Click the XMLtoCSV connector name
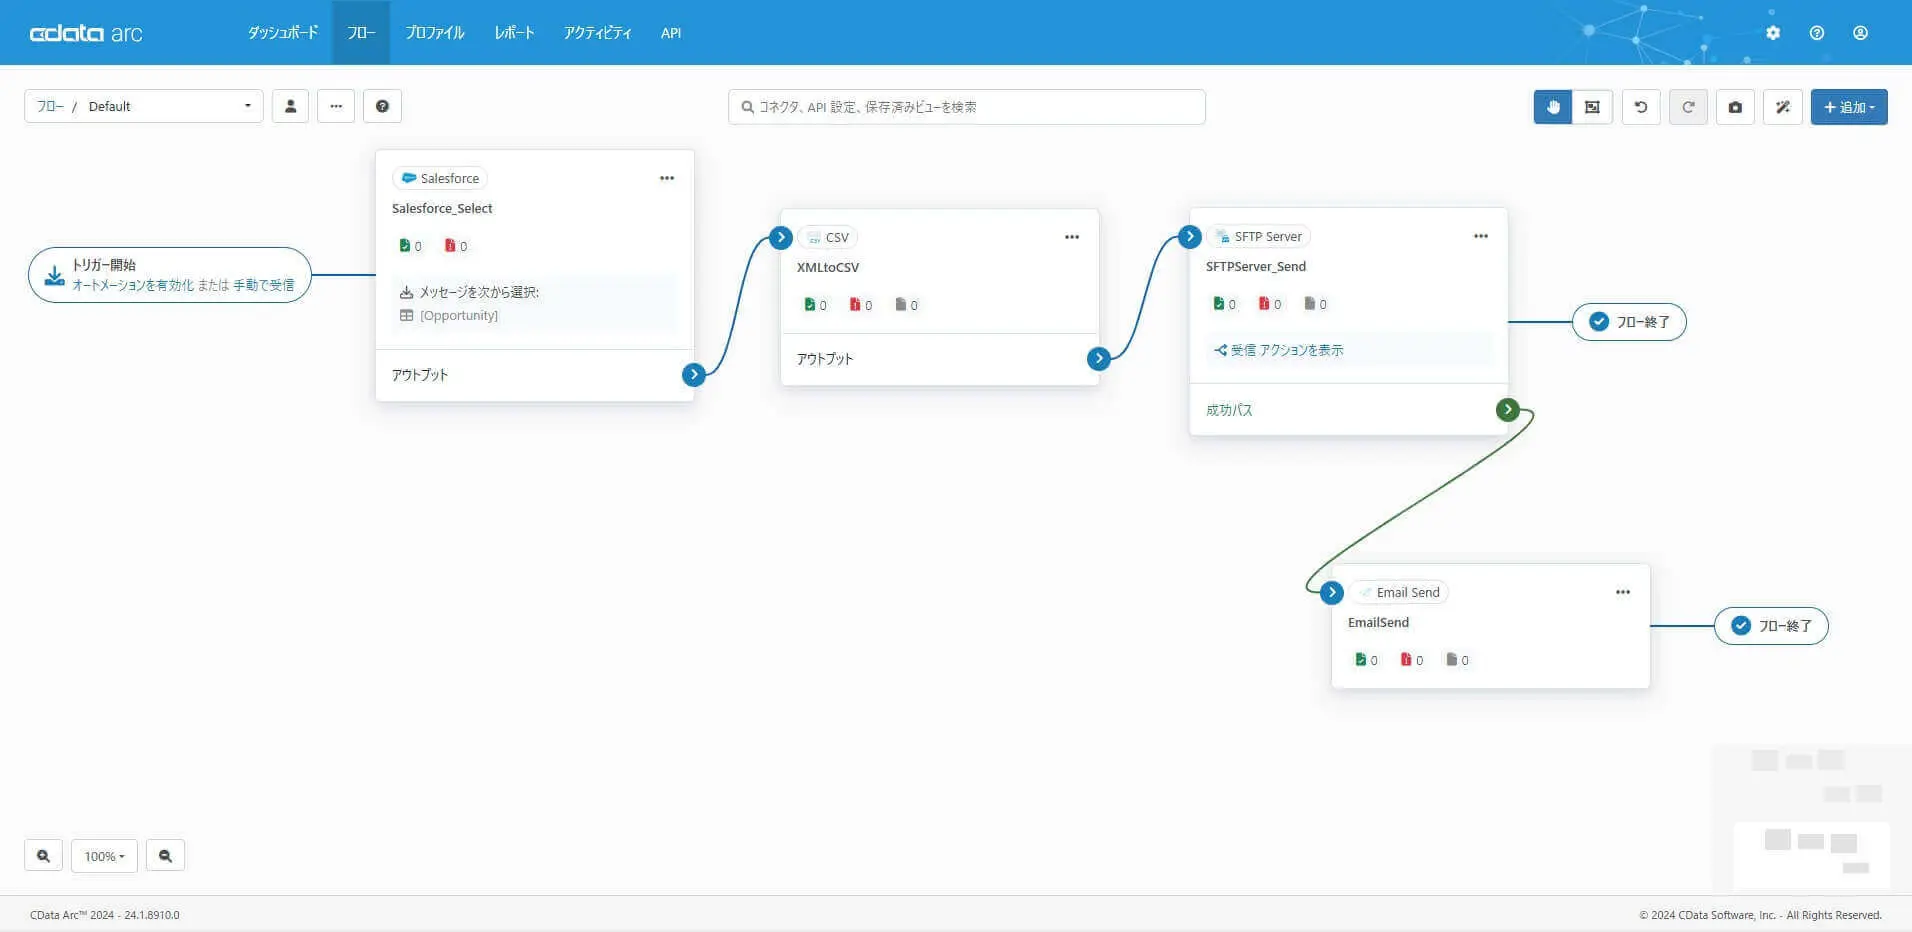This screenshot has height=932, width=1912. [x=828, y=267]
